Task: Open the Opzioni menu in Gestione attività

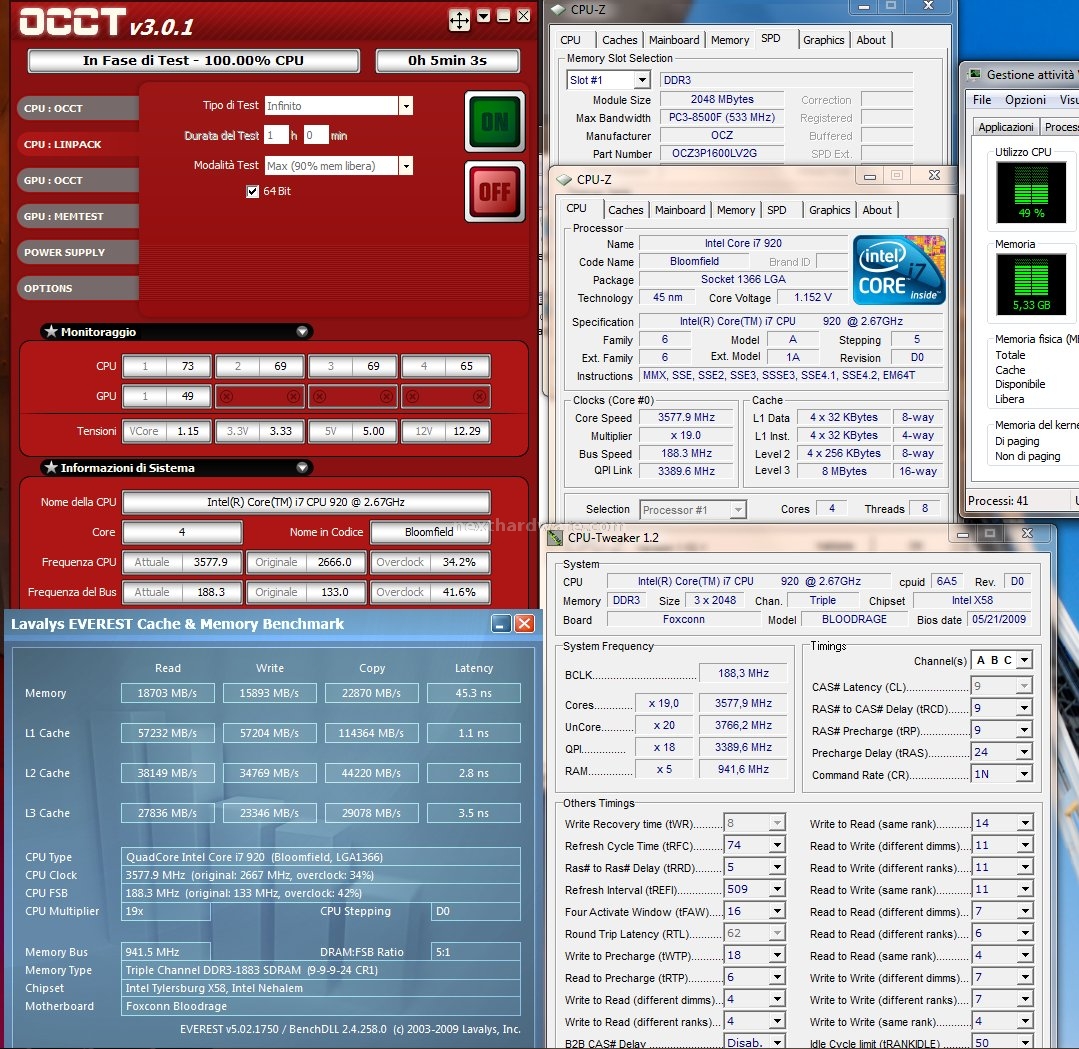Action: click(x=1025, y=100)
